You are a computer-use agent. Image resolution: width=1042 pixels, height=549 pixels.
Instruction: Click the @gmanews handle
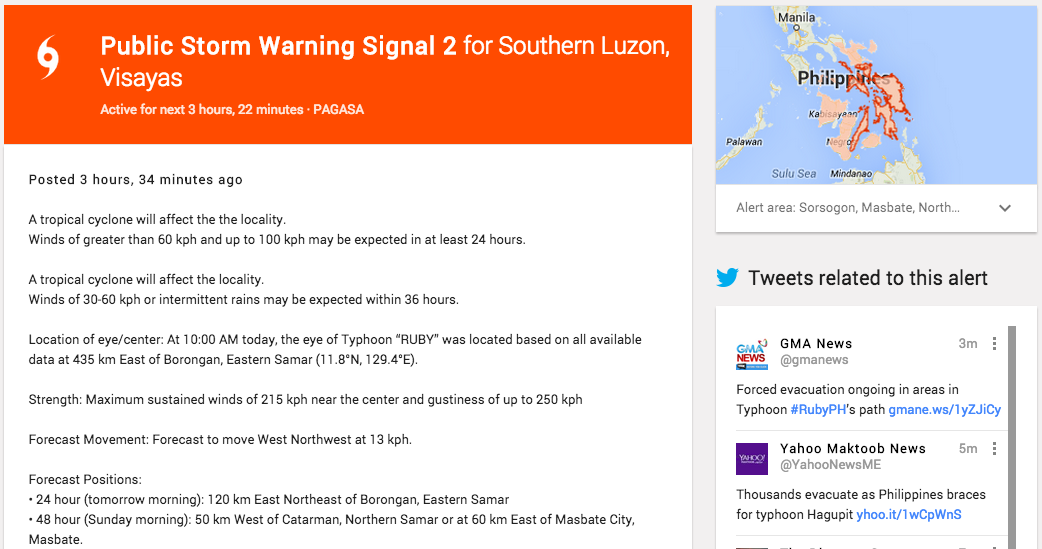[x=814, y=360]
